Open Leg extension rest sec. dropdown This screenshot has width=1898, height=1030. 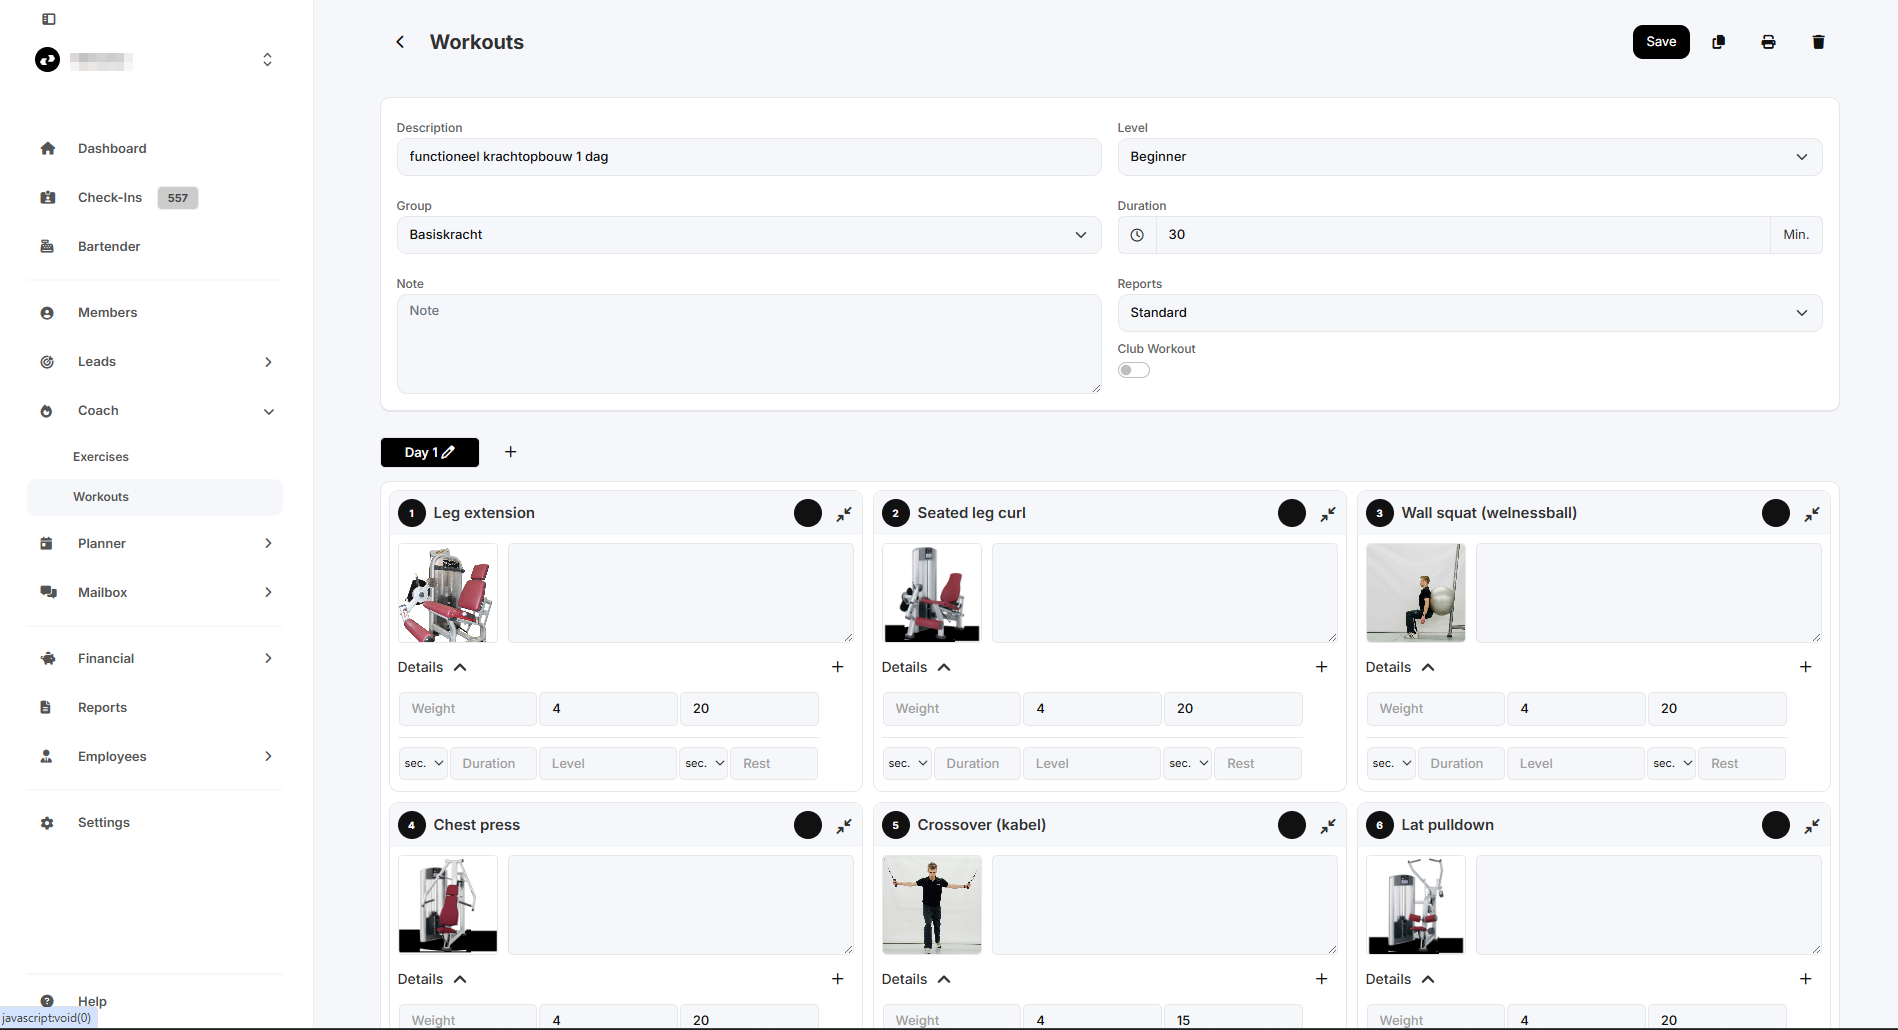pyautogui.click(x=703, y=763)
